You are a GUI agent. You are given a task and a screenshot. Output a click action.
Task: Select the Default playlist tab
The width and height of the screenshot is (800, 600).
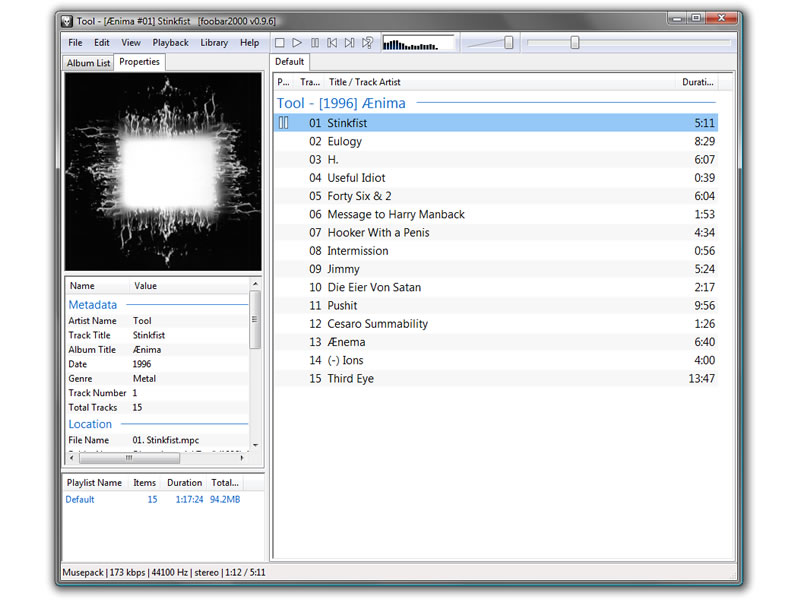(x=290, y=62)
